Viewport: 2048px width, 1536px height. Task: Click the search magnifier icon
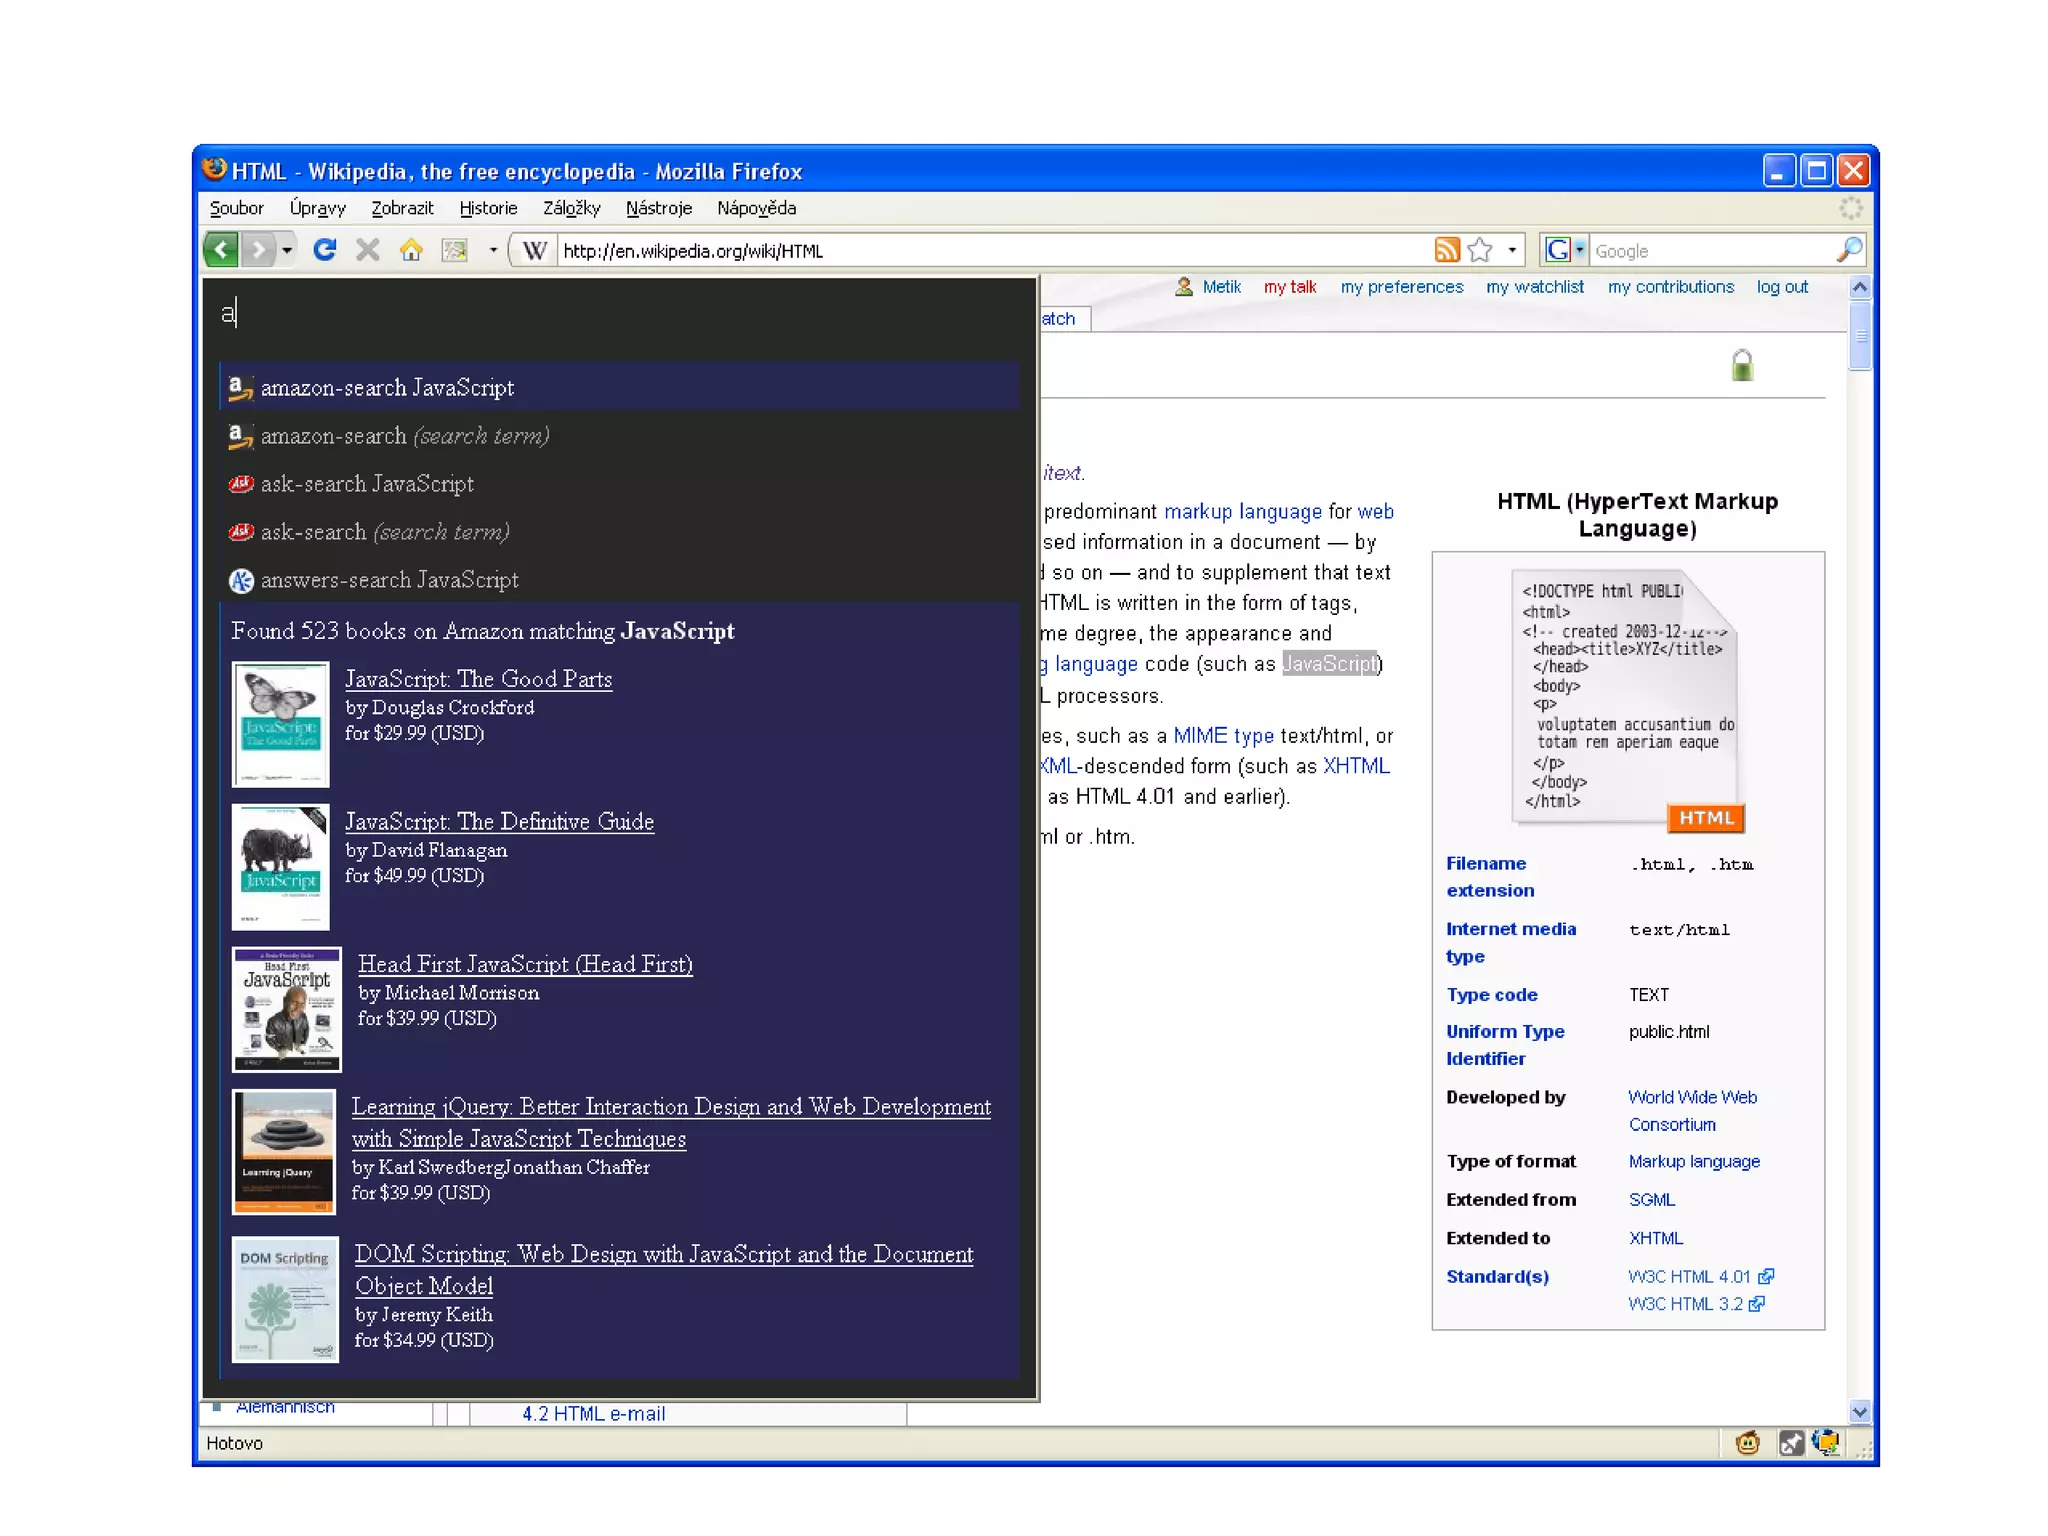[x=1849, y=250]
